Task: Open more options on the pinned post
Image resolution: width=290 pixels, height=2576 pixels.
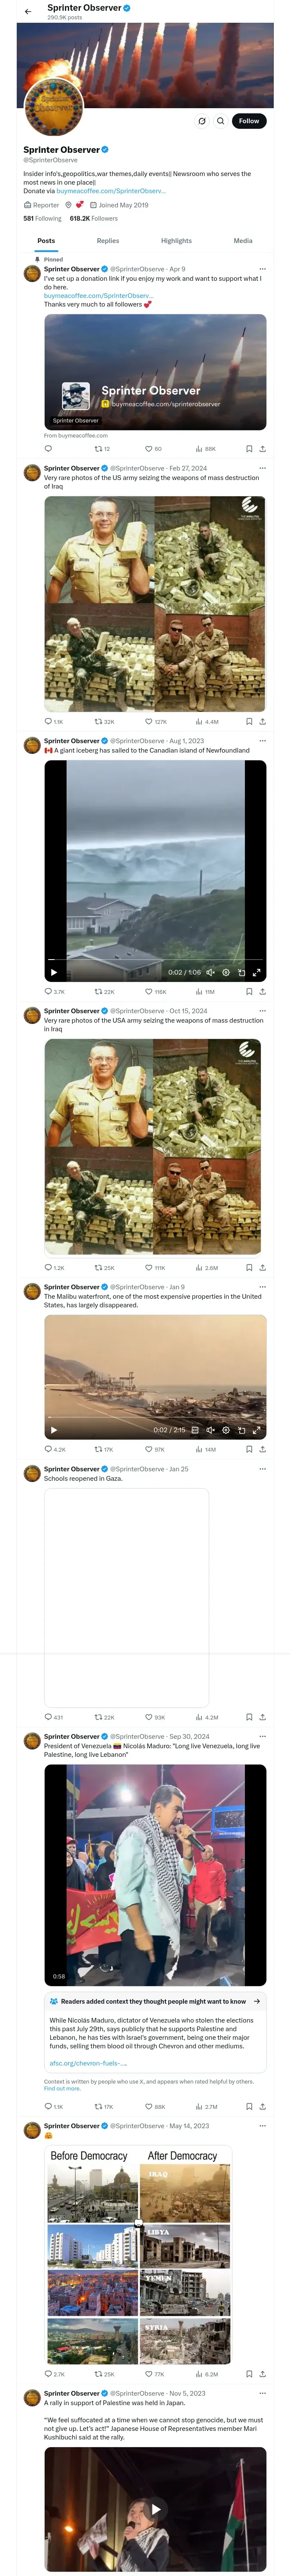Action: [x=262, y=269]
